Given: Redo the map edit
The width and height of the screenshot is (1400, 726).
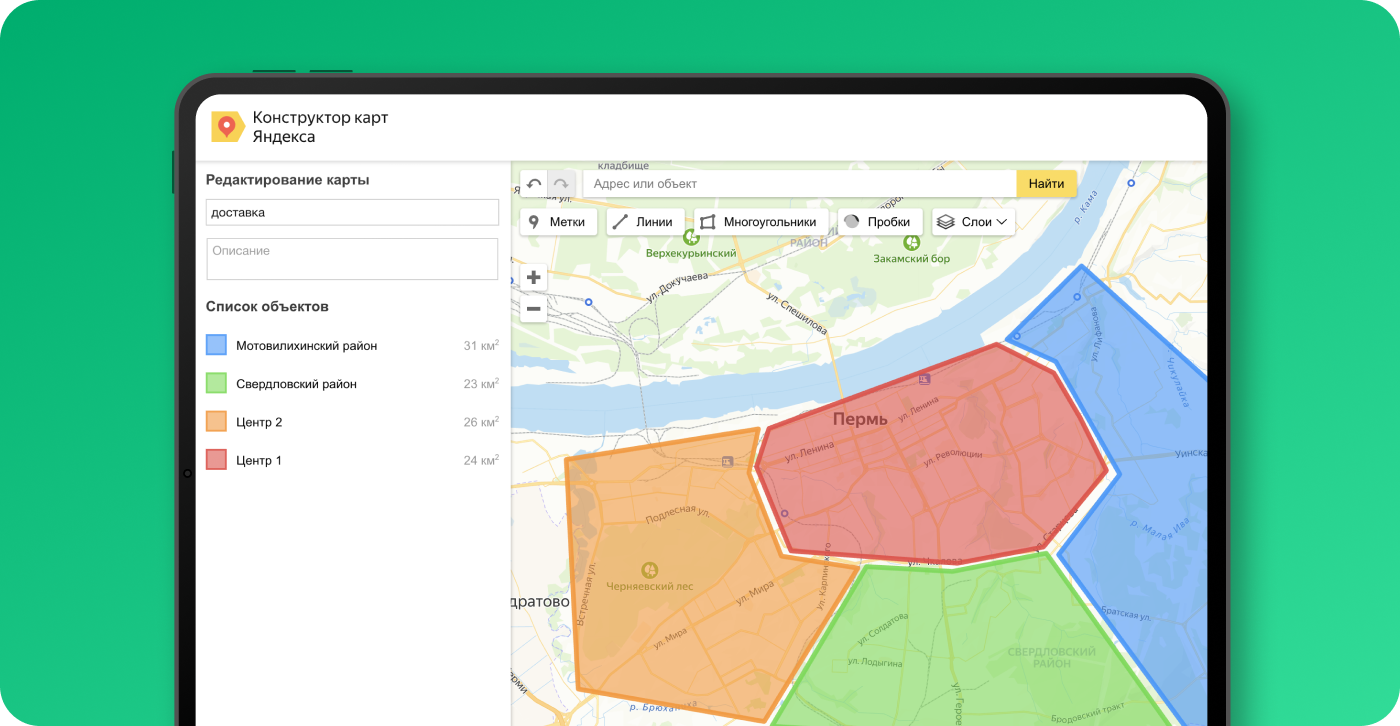Looking at the screenshot, I should pyautogui.click(x=561, y=184).
